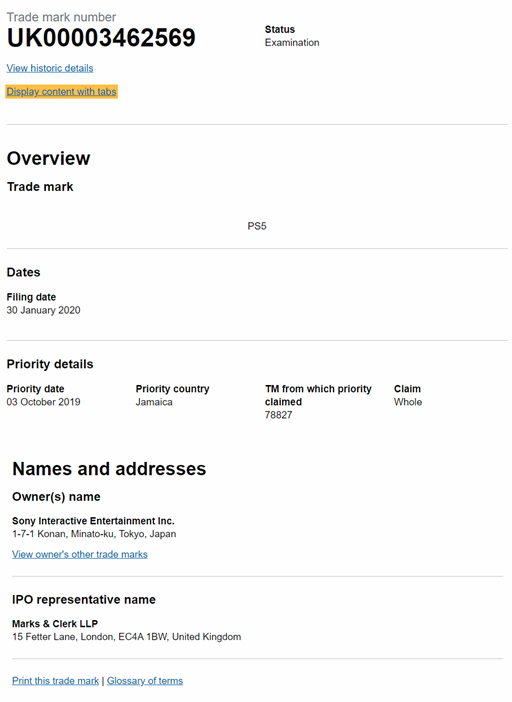The width and height of the screenshot is (512, 702).
Task: Click trade mark number UK00003462569
Action: (101, 38)
